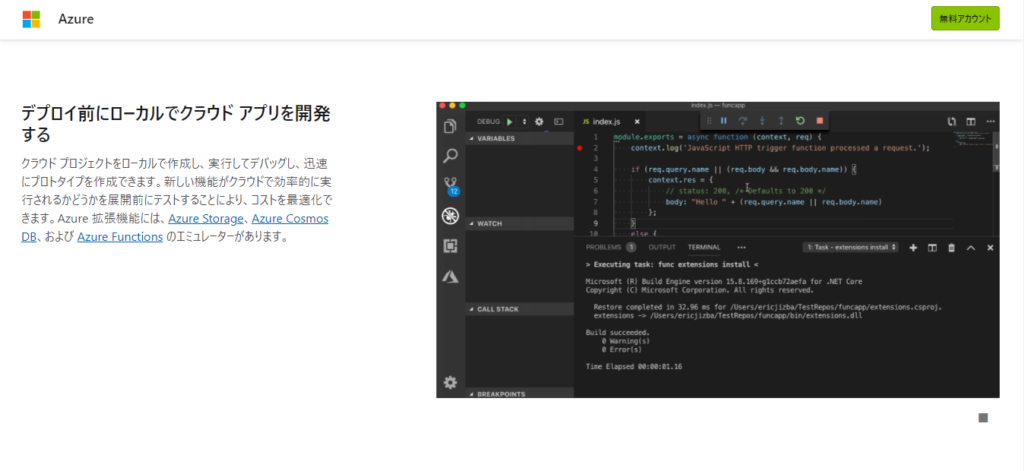Switch to the TERMINAL panel tab
The width and height of the screenshot is (1024, 471).
703,248
